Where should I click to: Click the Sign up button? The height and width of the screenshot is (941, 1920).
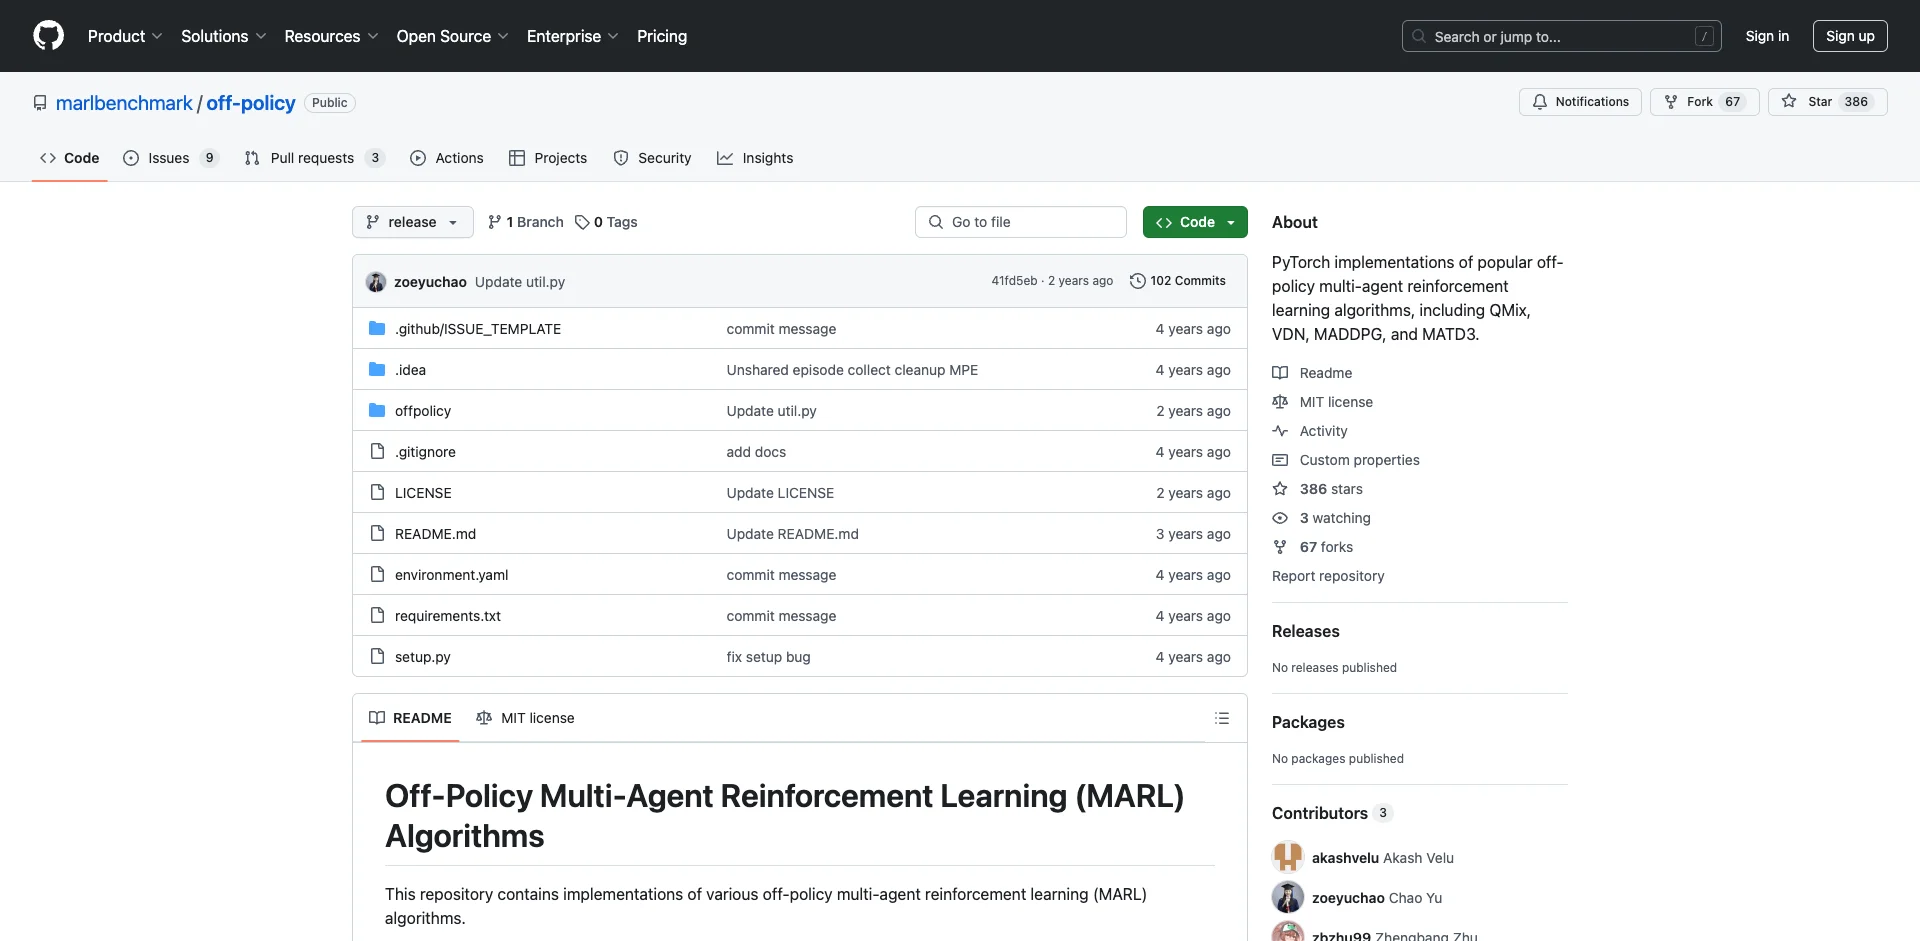click(x=1850, y=36)
